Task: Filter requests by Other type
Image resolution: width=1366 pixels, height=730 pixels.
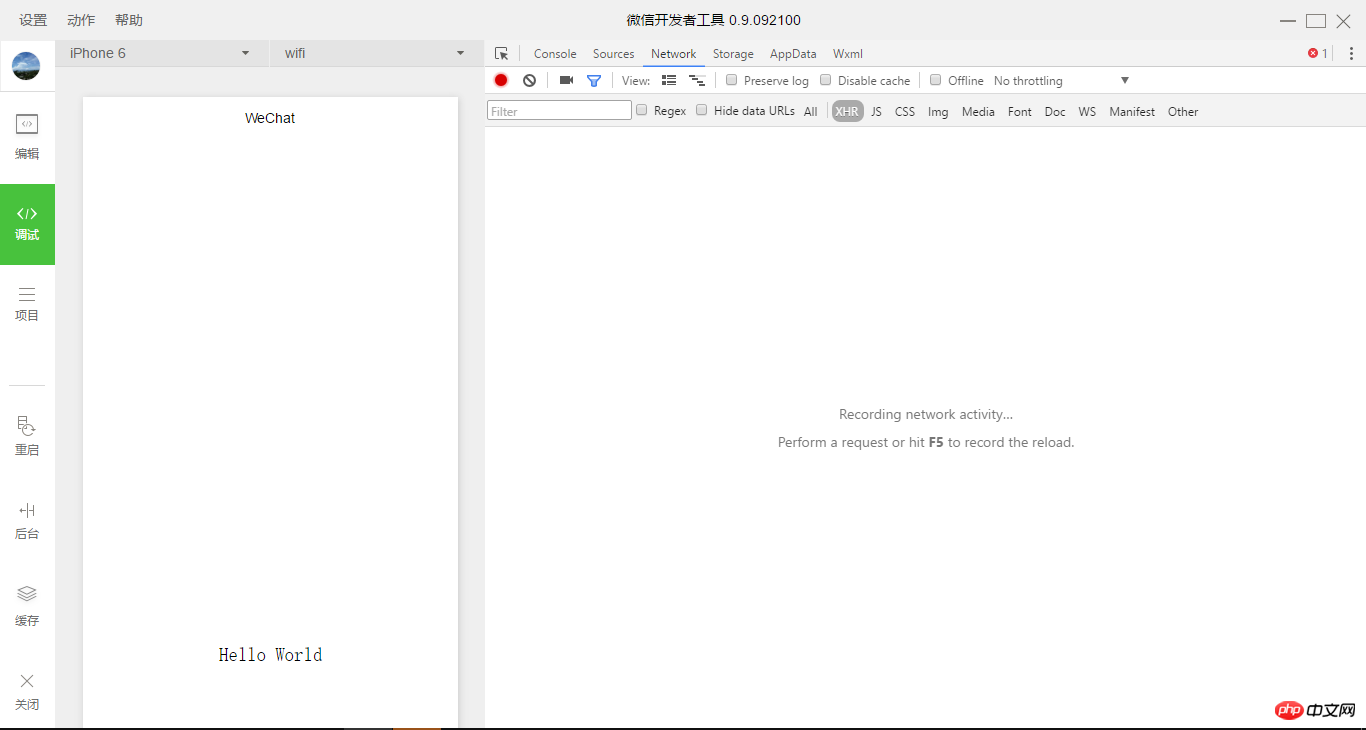Action: 1183,111
